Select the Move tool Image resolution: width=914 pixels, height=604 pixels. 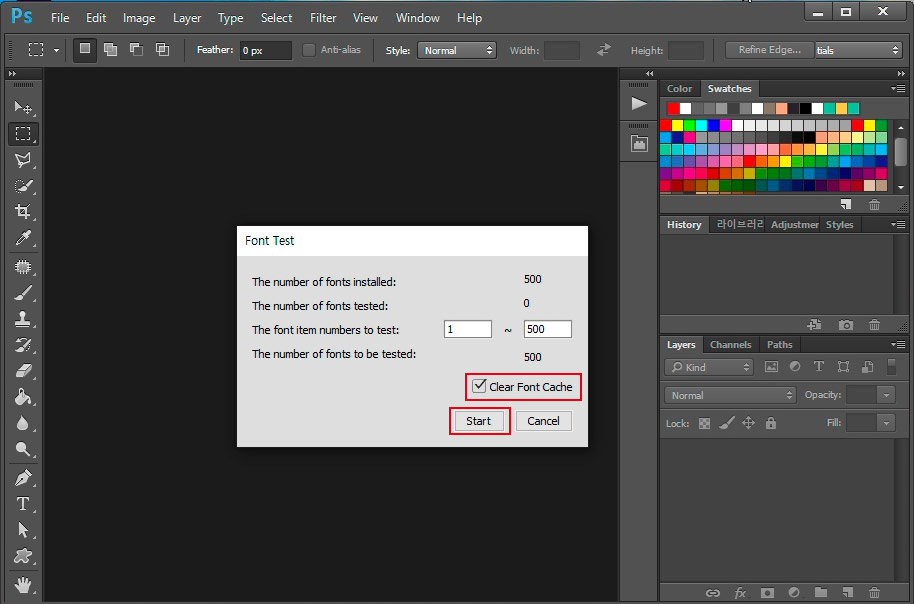pyautogui.click(x=23, y=107)
